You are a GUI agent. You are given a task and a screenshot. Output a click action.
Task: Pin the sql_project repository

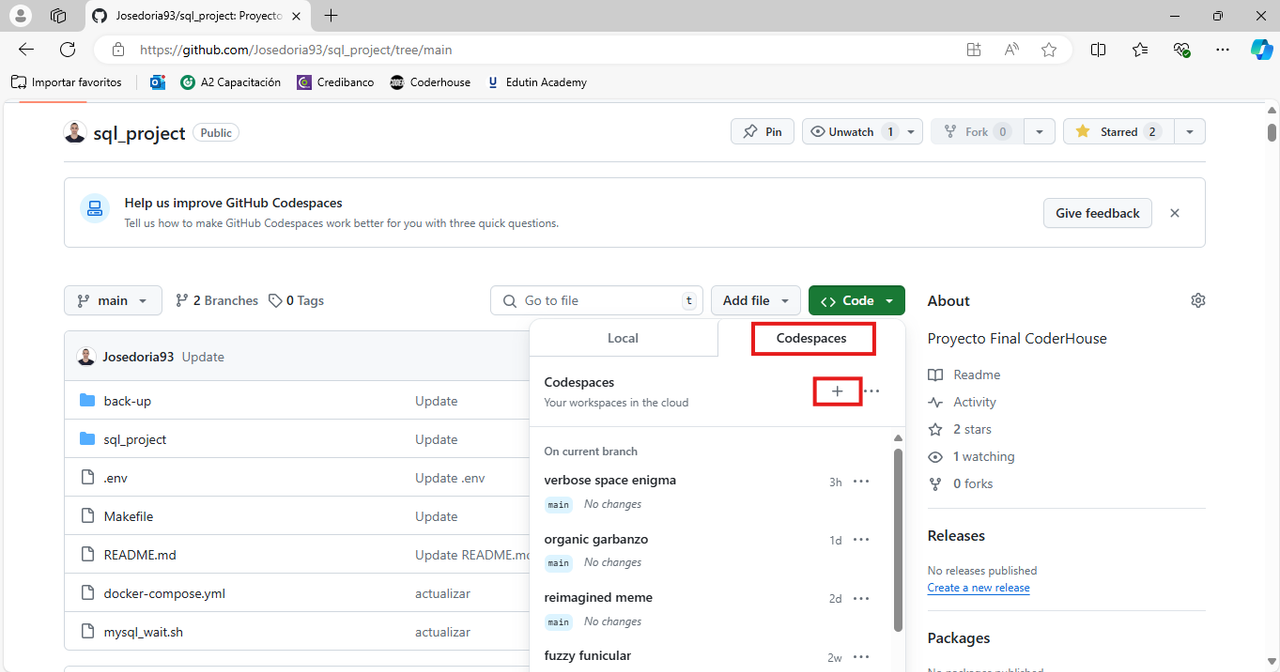[763, 132]
